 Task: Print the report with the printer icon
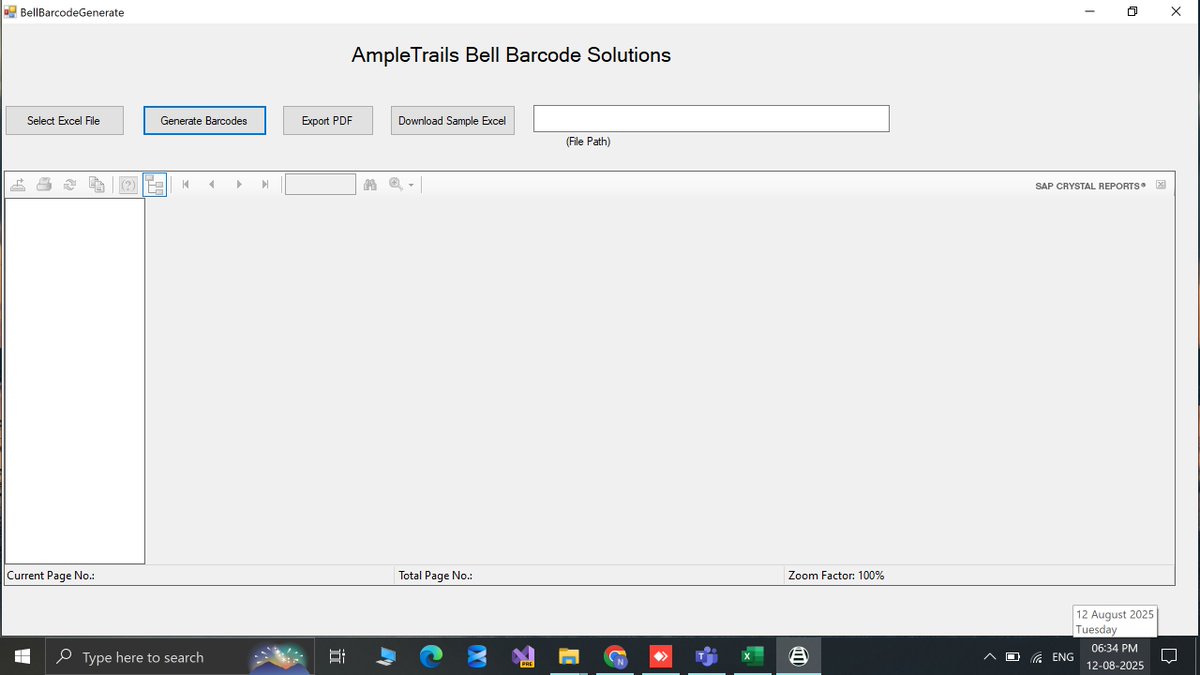44,184
